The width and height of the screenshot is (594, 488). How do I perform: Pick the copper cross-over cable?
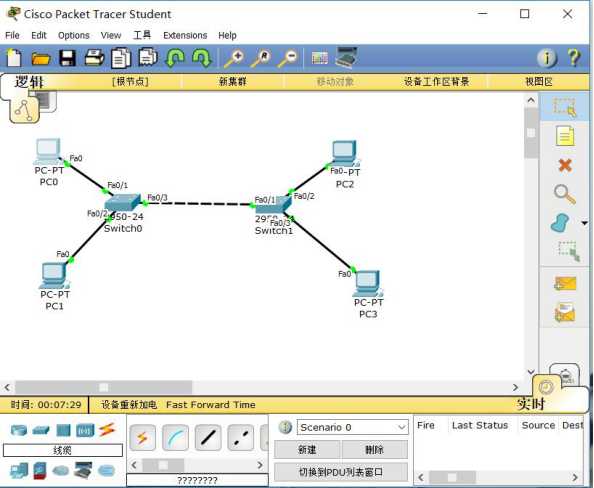coord(241,438)
